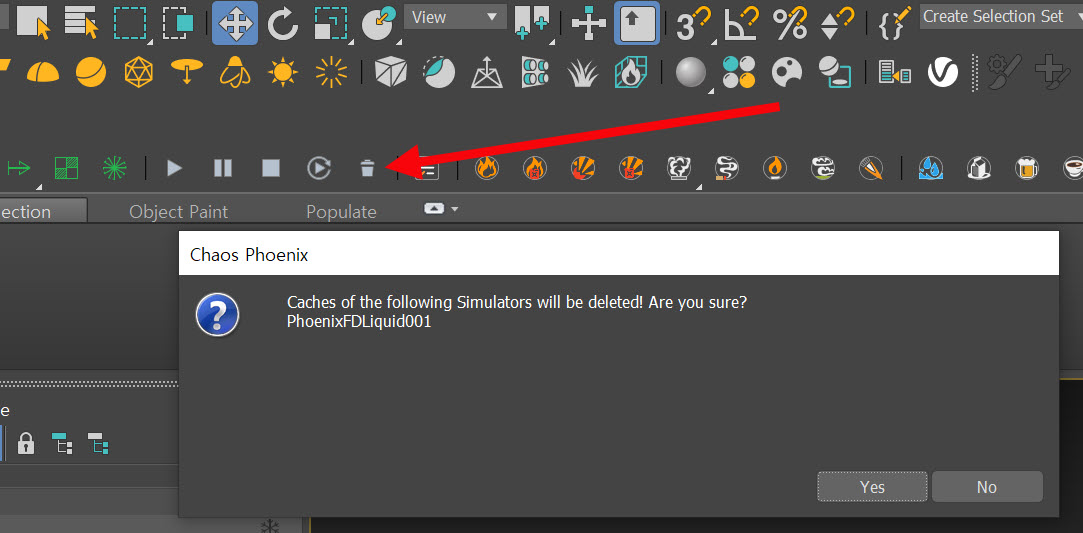Viewport: 1083px width, 533px height.
Task: Toggle Keyboard Shortcut Override button
Action: pos(637,23)
